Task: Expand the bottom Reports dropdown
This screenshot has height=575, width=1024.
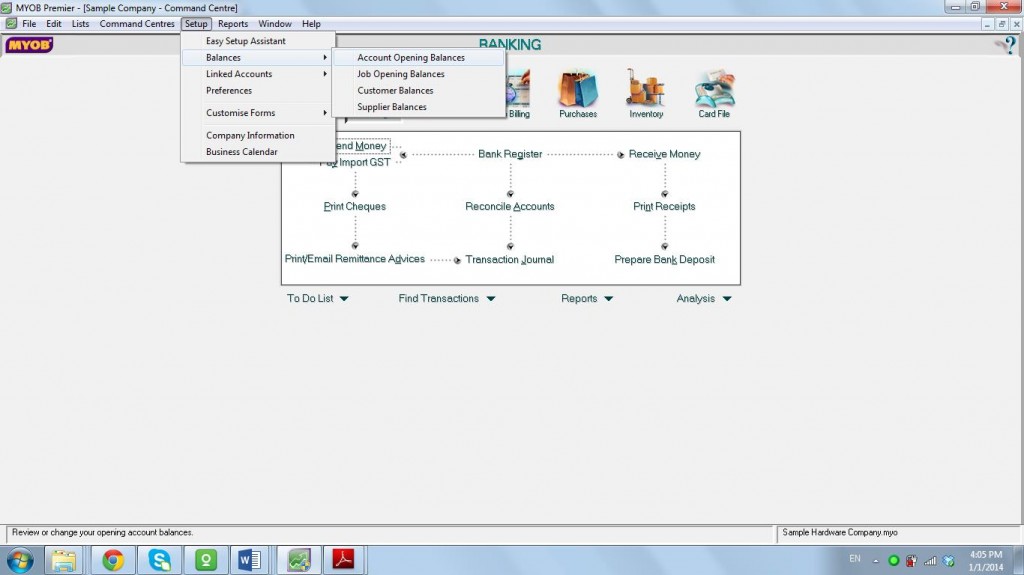Action: pos(587,299)
